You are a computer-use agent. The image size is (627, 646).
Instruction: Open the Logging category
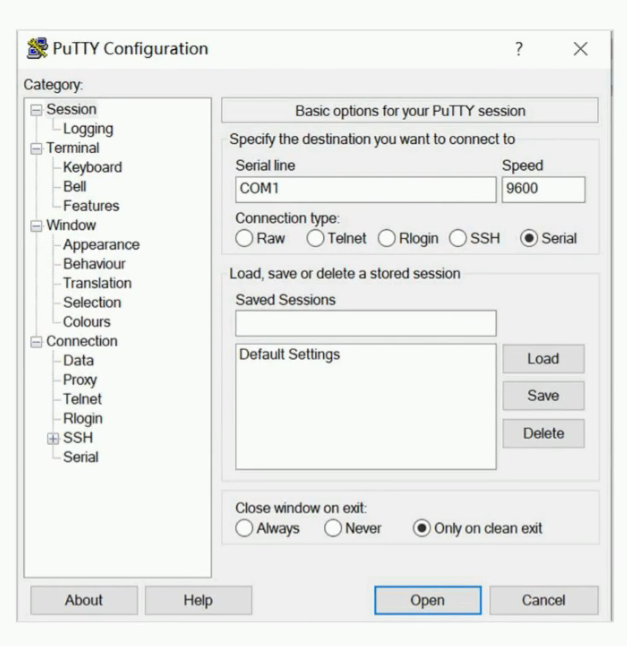88,129
